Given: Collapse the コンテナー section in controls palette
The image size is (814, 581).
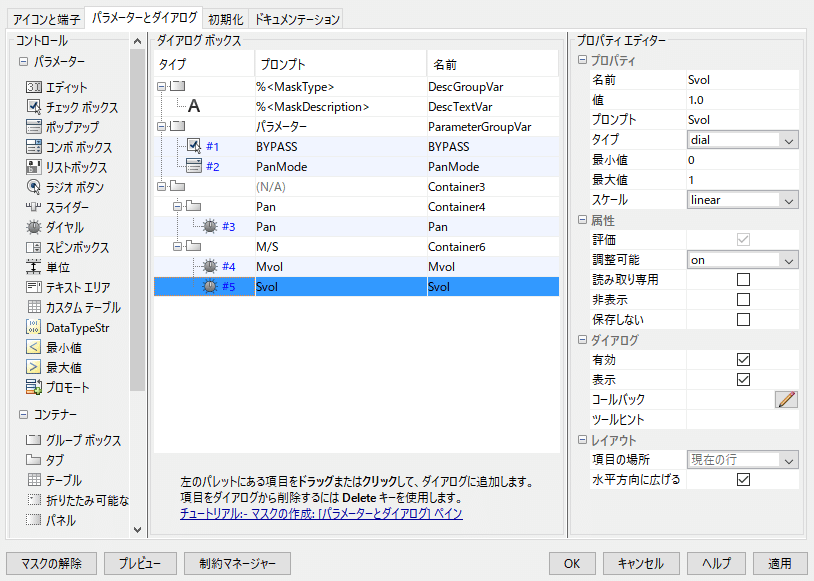Looking at the screenshot, I should click(x=23, y=414).
